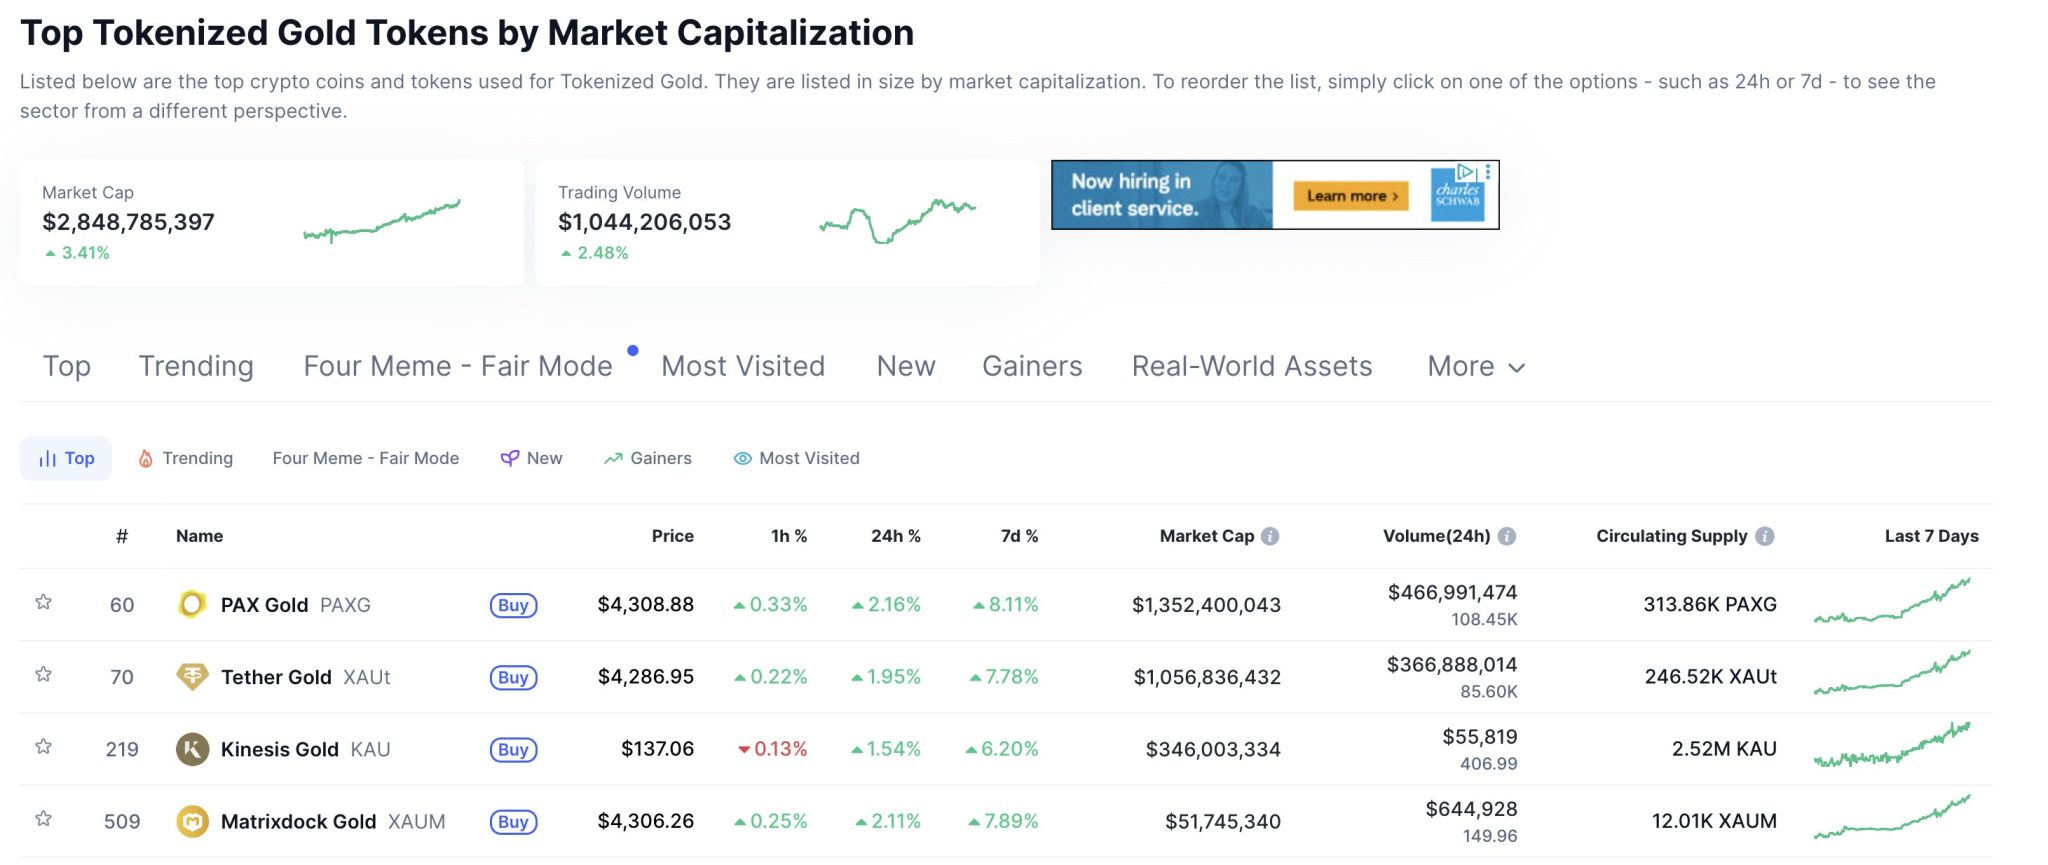Open the Four Meme - Fair Mode tab

[x=457, y=366]
